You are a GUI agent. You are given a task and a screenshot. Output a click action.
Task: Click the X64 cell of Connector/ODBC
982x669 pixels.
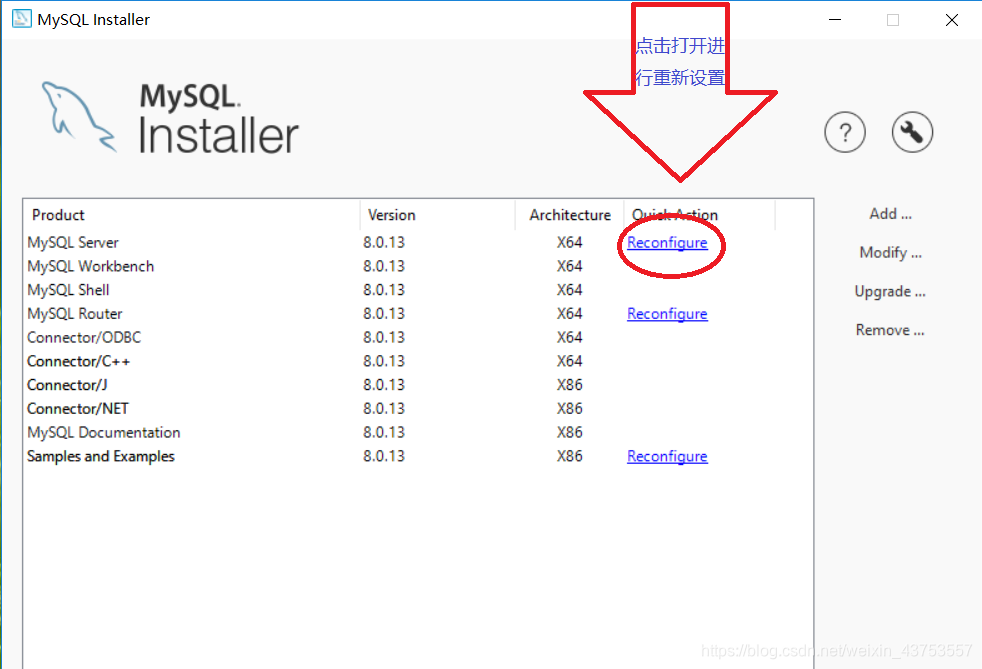tap(569, 338)
